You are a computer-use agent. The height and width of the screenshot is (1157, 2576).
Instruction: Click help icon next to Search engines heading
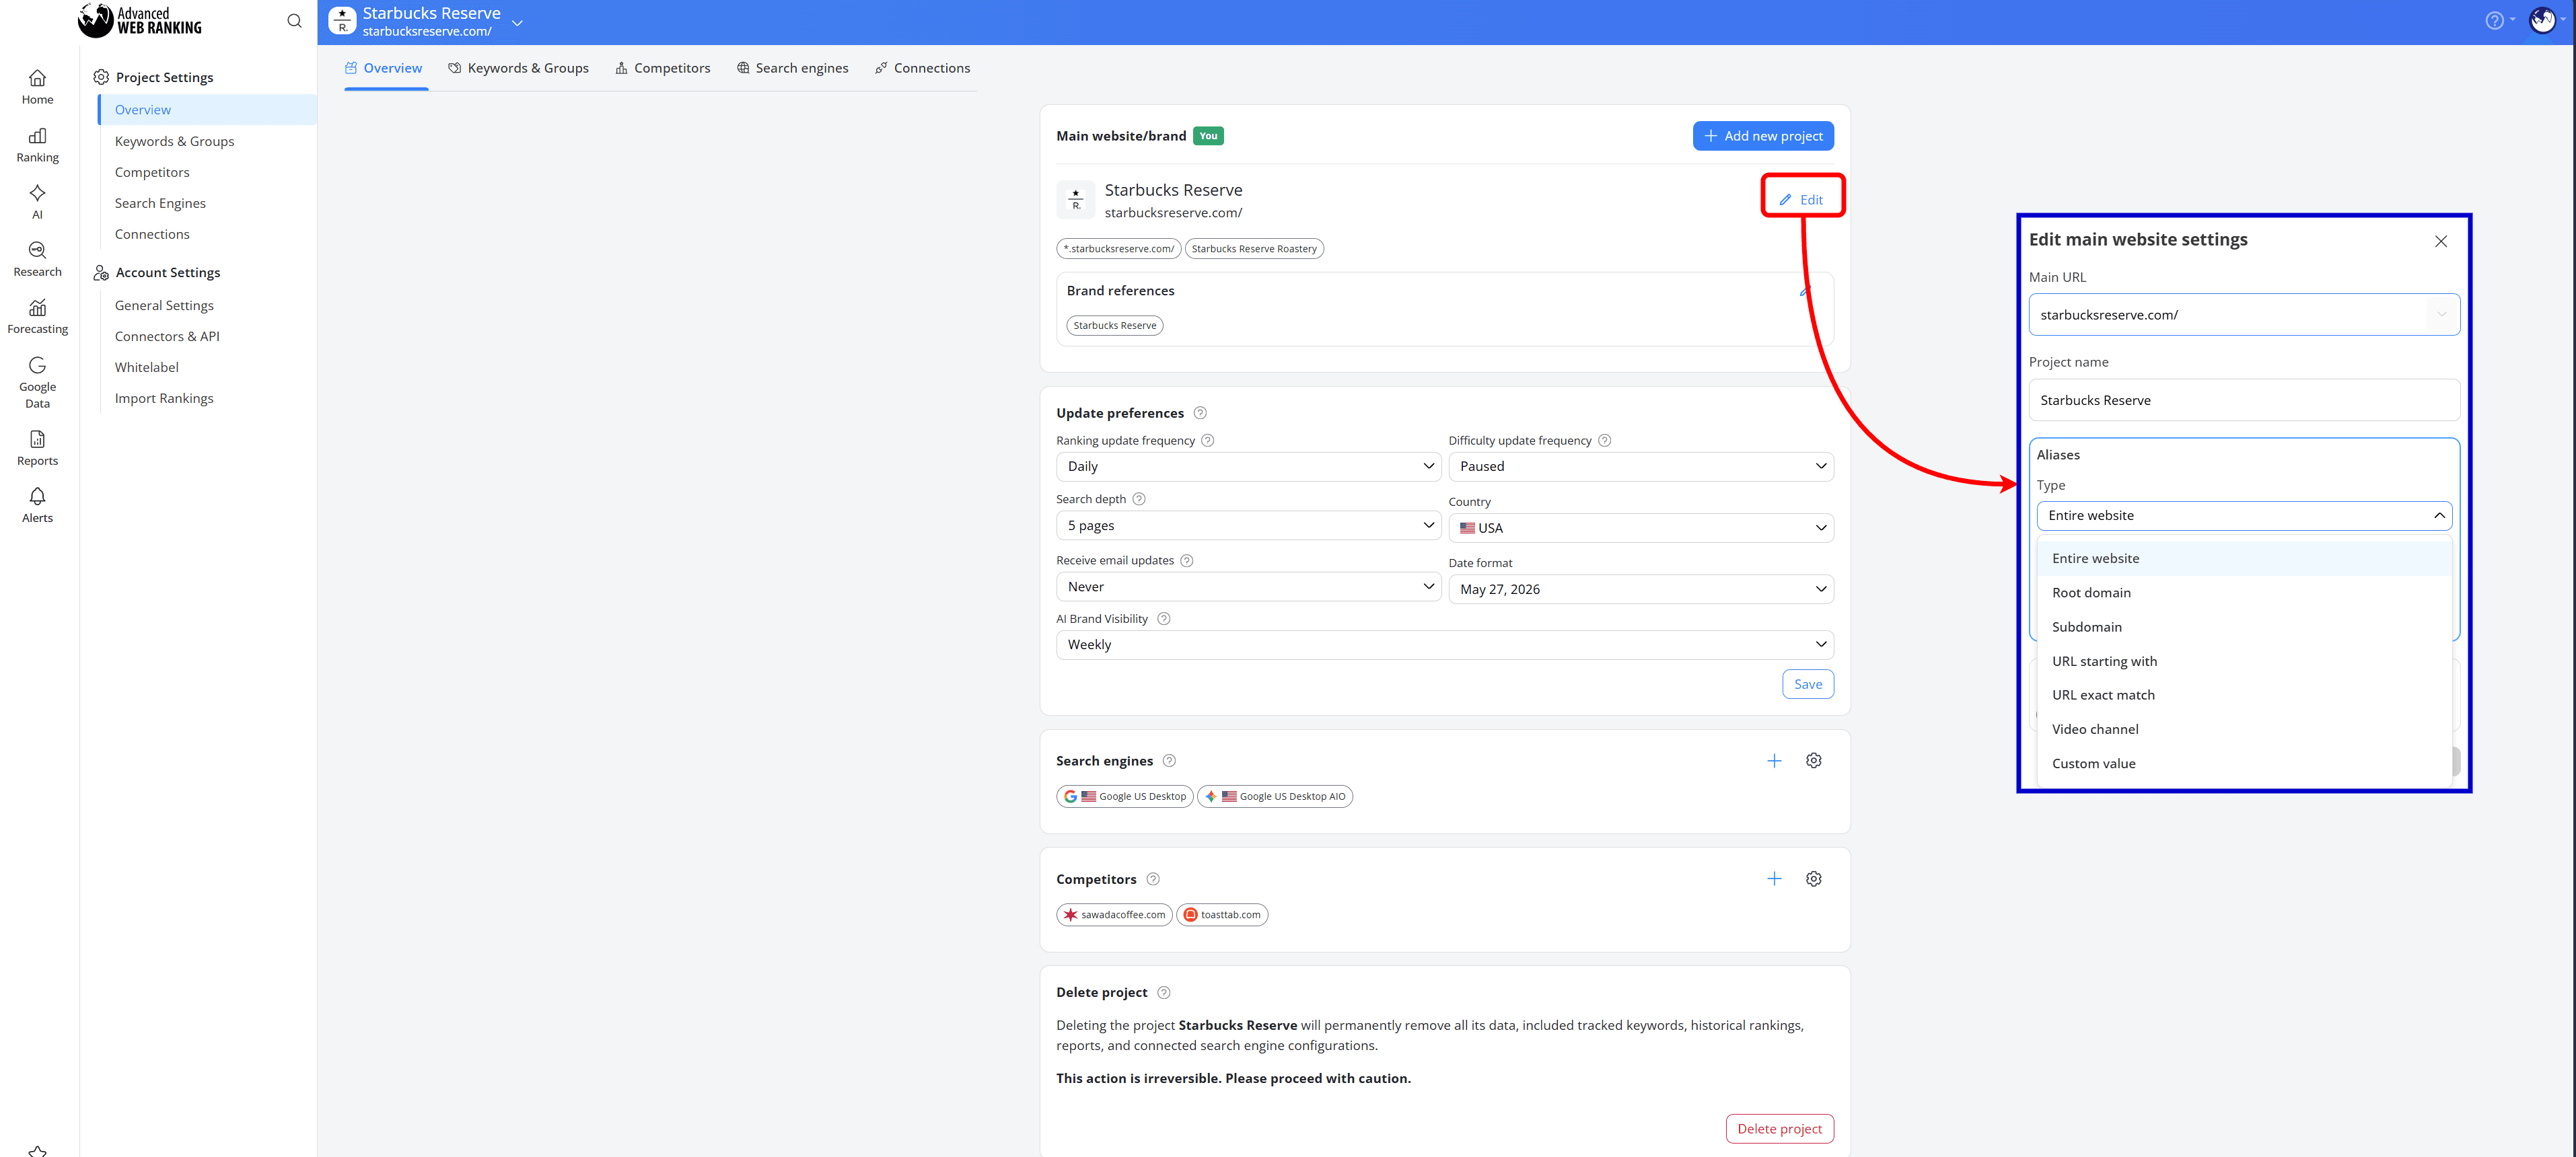click(x=1169, y=761)
